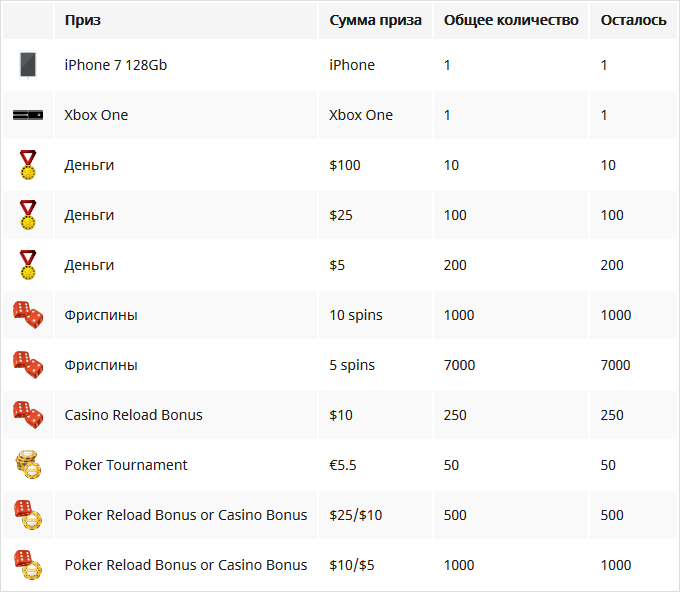Click the 'Poker Tournament' prize name
The height and width of the screenshot is (592, 680).
[126, 465]
